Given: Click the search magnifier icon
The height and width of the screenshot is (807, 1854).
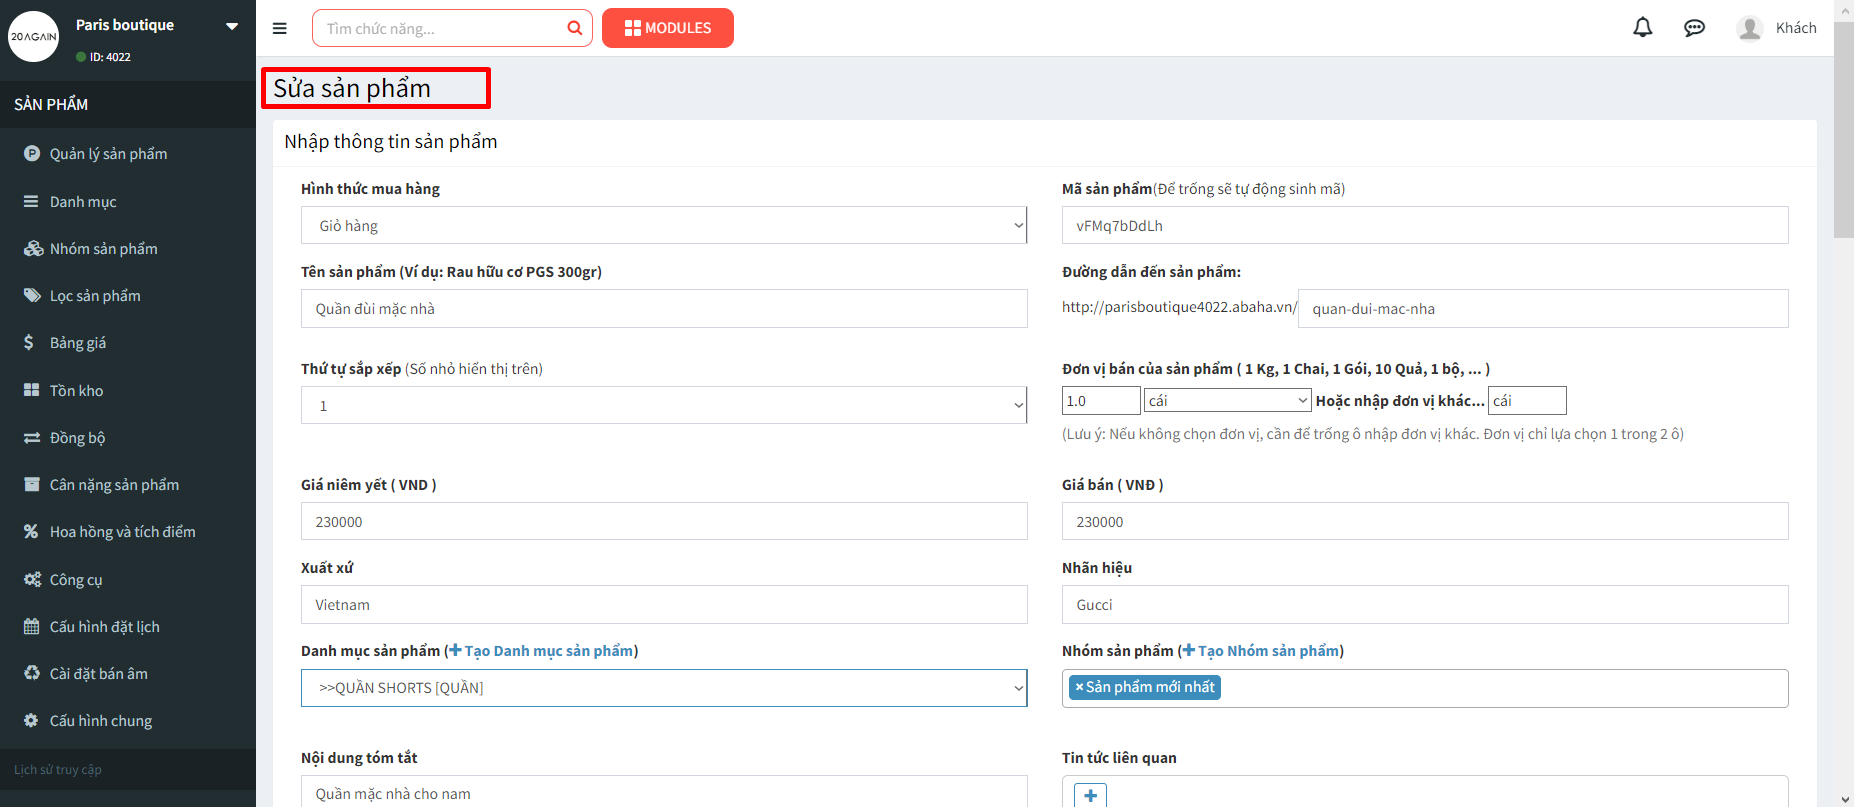Looking at the screenshot, I should coord(574,28).
